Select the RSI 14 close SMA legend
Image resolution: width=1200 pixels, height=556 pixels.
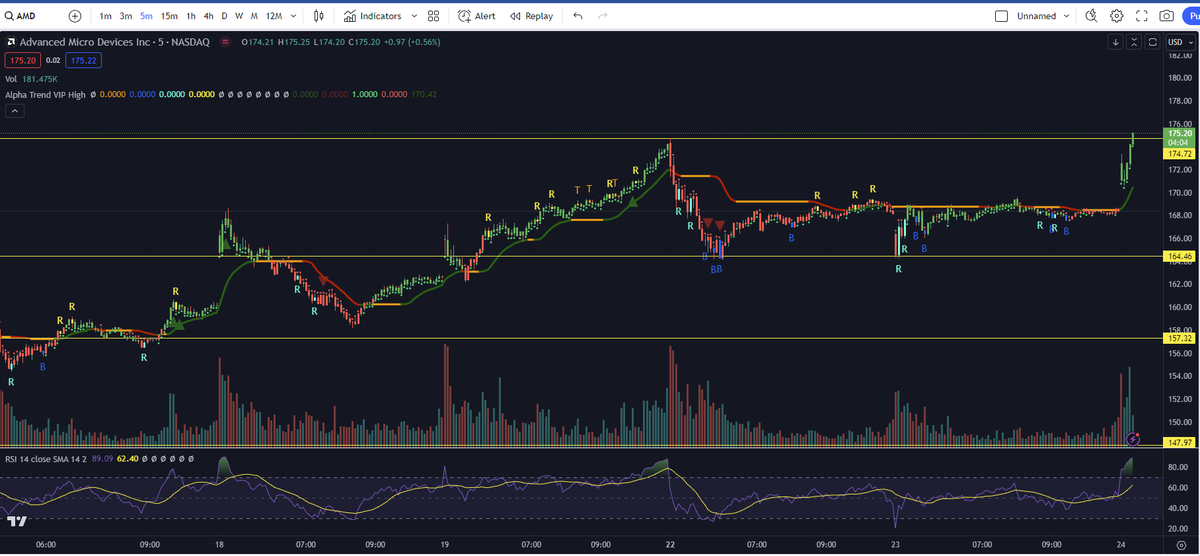coord(45,458)
